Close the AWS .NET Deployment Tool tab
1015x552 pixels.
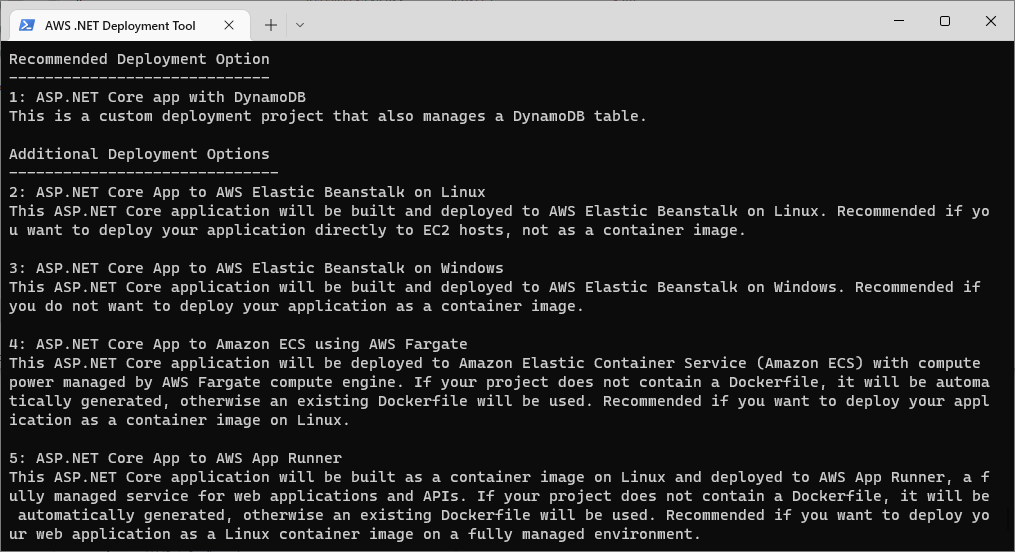click(229, 25)
